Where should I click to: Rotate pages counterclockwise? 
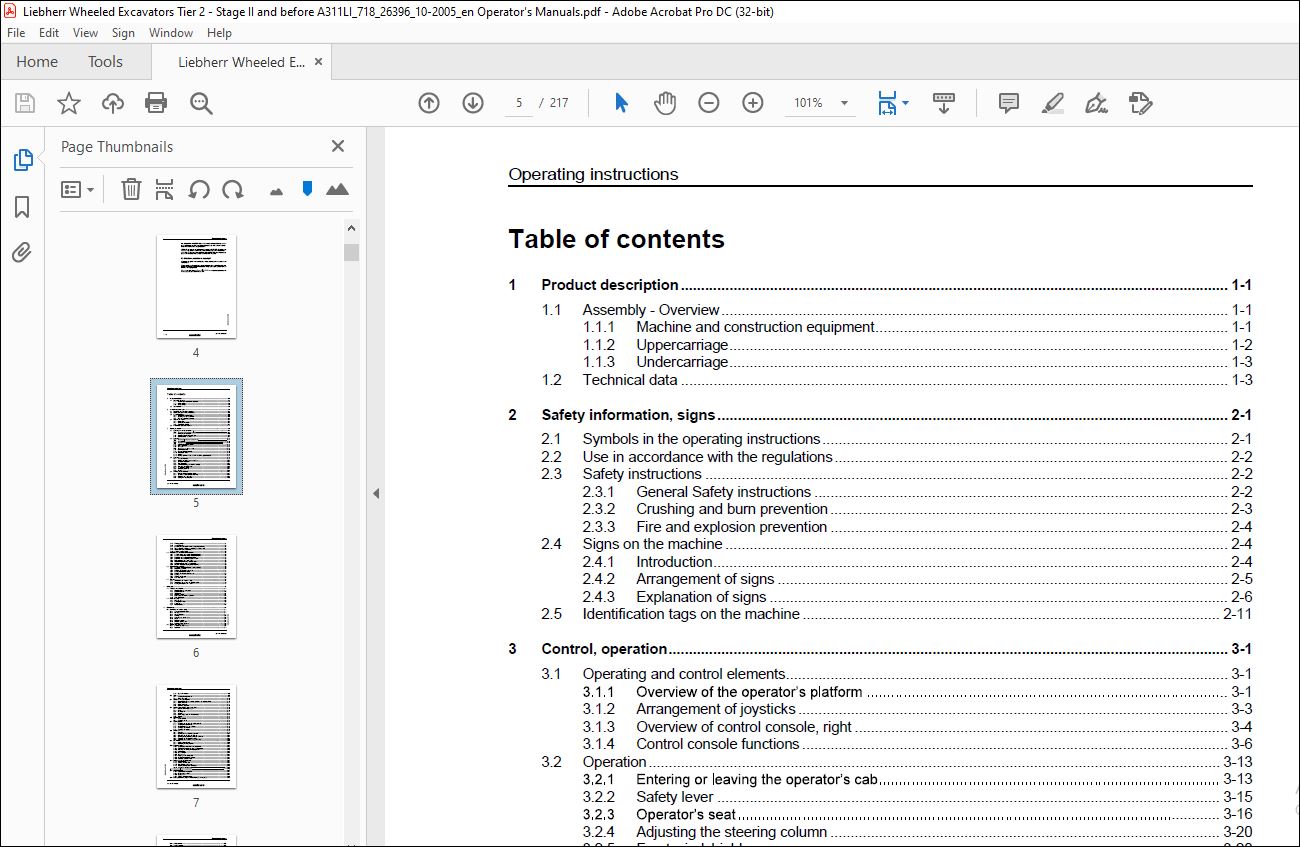click(x=199, y=189)
